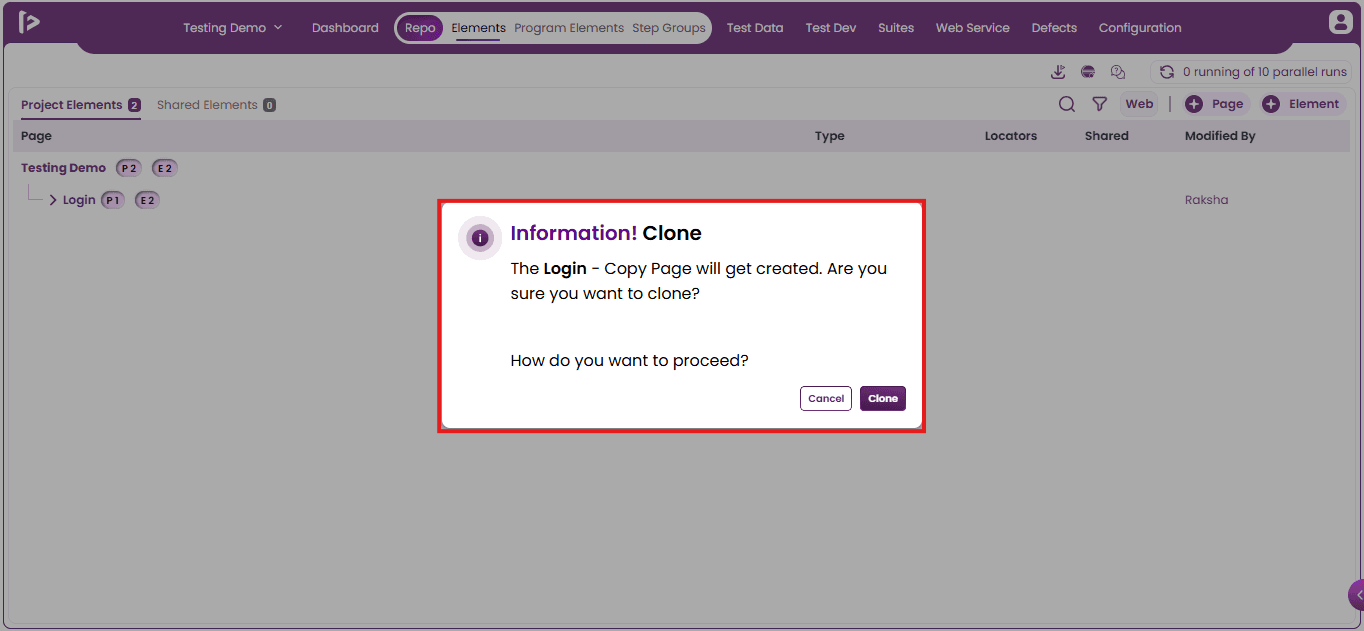Open the Configuration menu

click(1140, 28)
